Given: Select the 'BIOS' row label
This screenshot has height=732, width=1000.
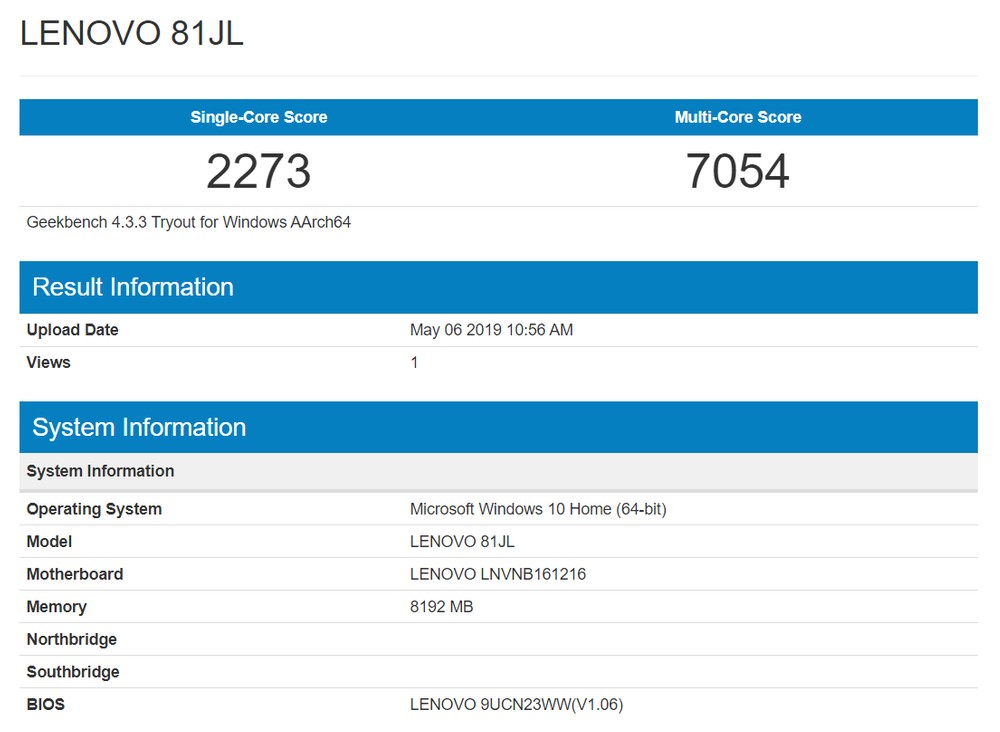Looking at the screenshot, I should (46, 704).
